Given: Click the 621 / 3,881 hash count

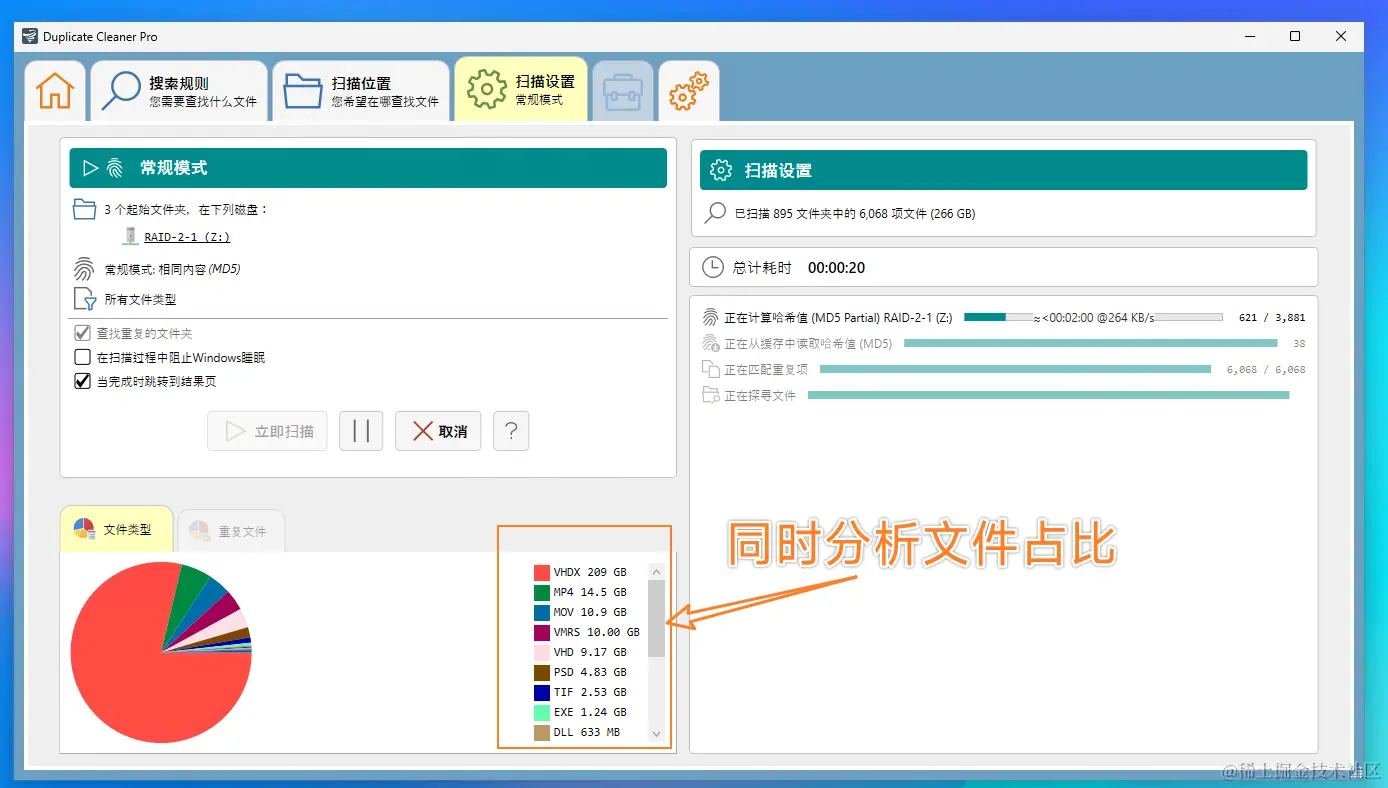Looking at the screenshot, I should 1272,318.
